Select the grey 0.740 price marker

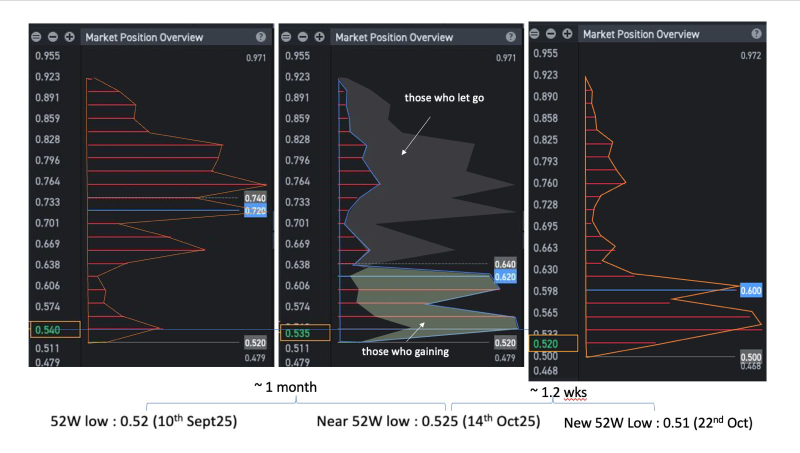tap(255, 199)
